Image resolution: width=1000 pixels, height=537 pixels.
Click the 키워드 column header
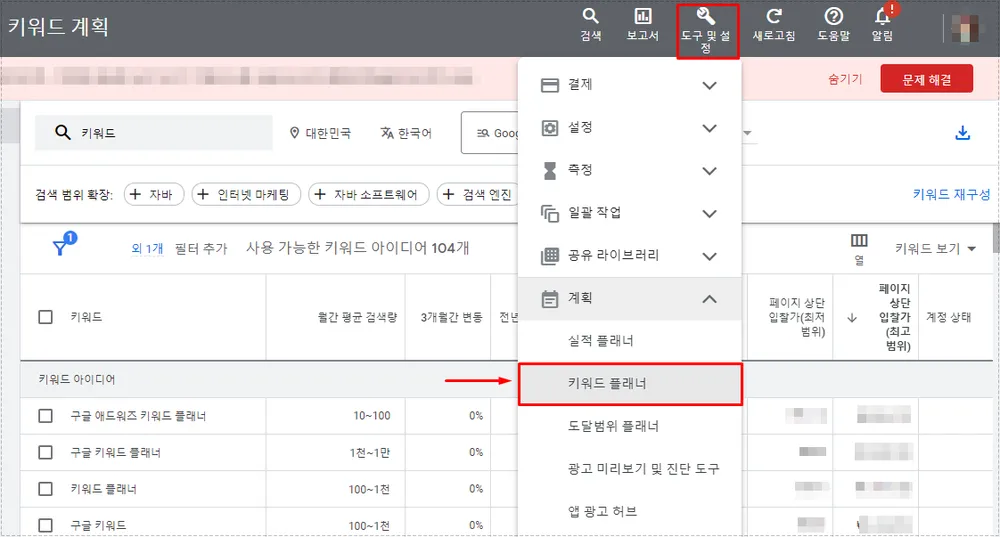[86, 317]
